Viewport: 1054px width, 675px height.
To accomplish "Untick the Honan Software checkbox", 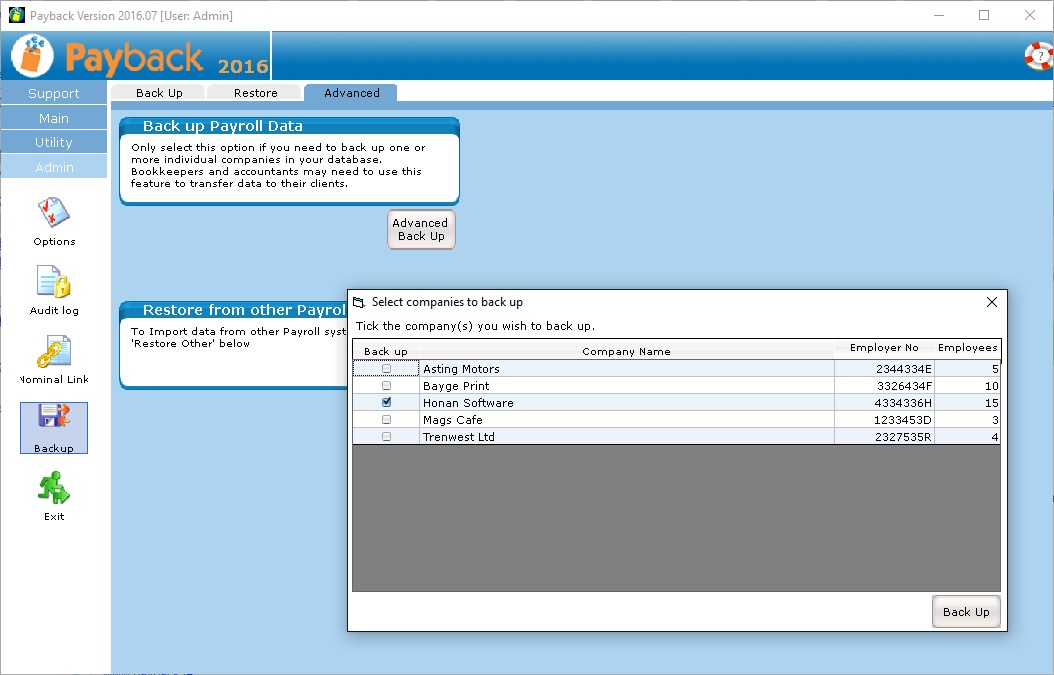I will (x=386, y=403).
